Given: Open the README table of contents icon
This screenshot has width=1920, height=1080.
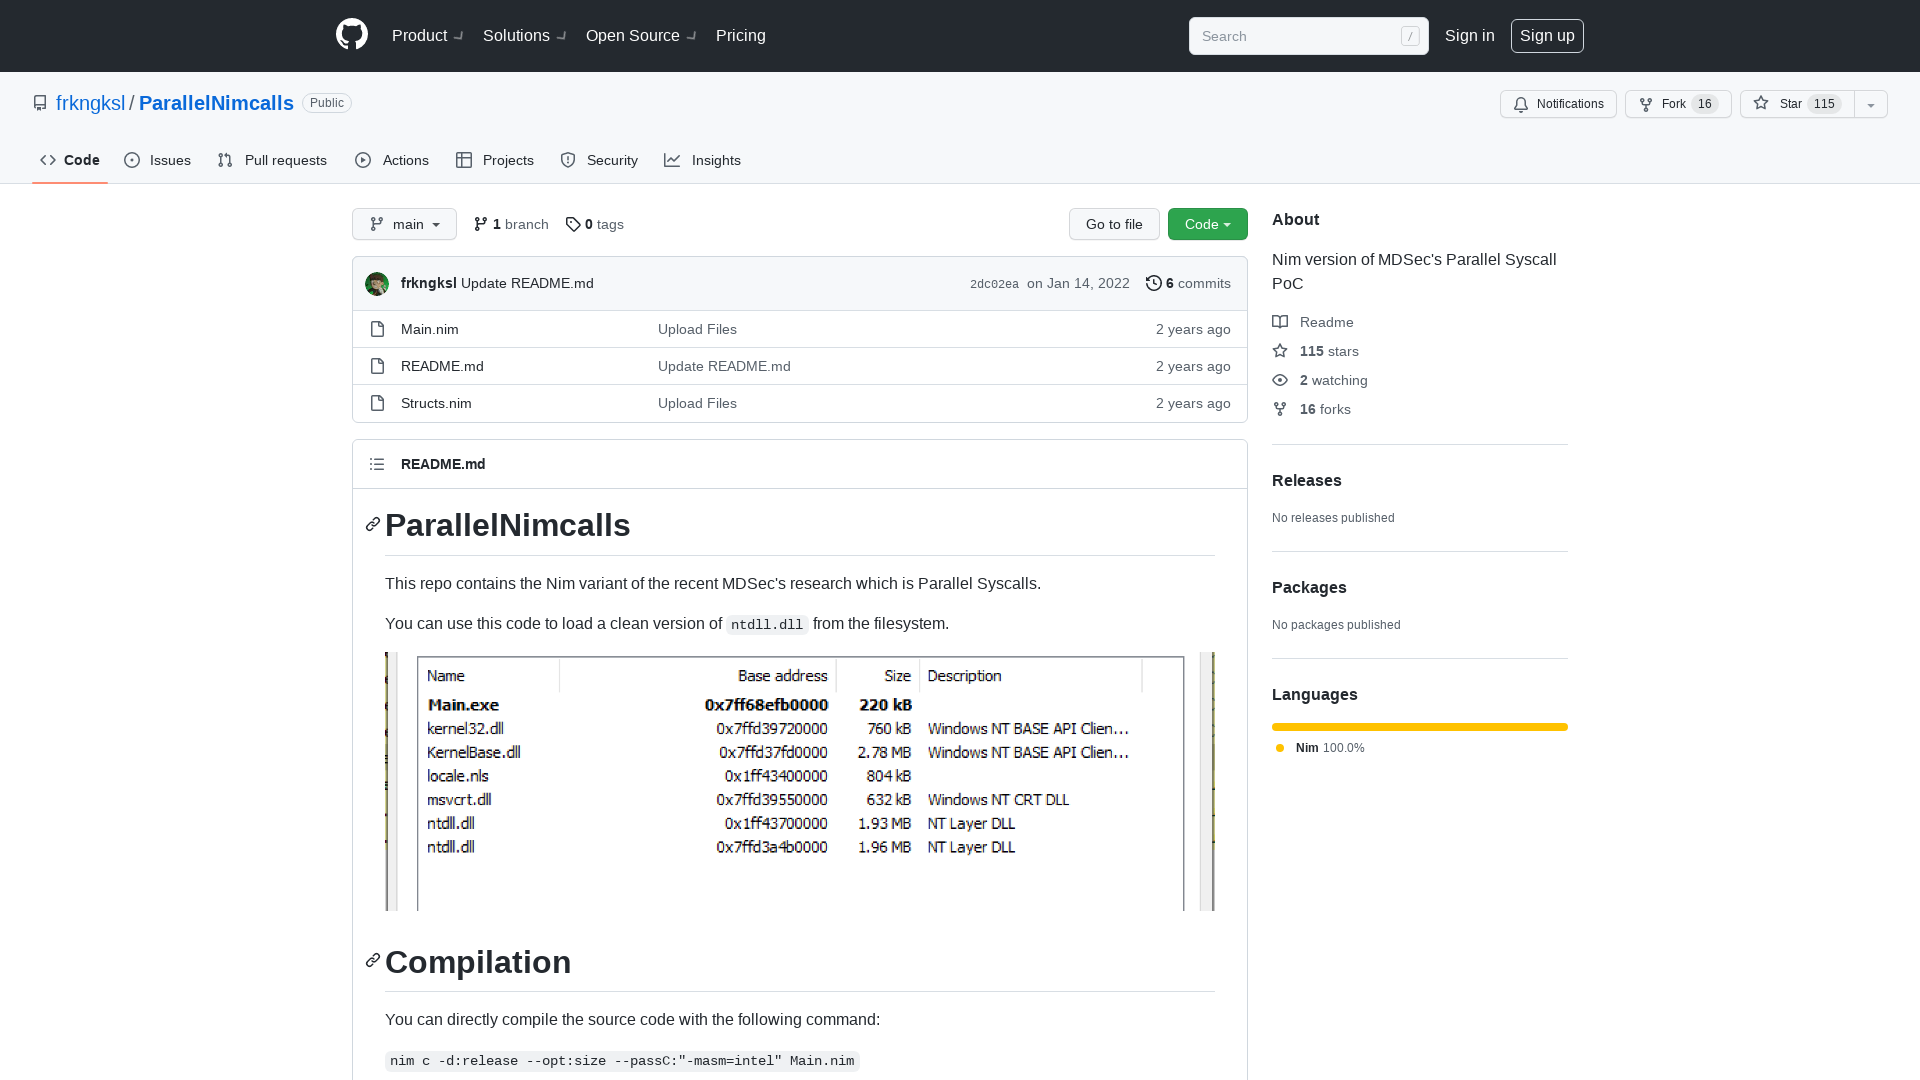Looking at the screenshot, I should 377,464.
